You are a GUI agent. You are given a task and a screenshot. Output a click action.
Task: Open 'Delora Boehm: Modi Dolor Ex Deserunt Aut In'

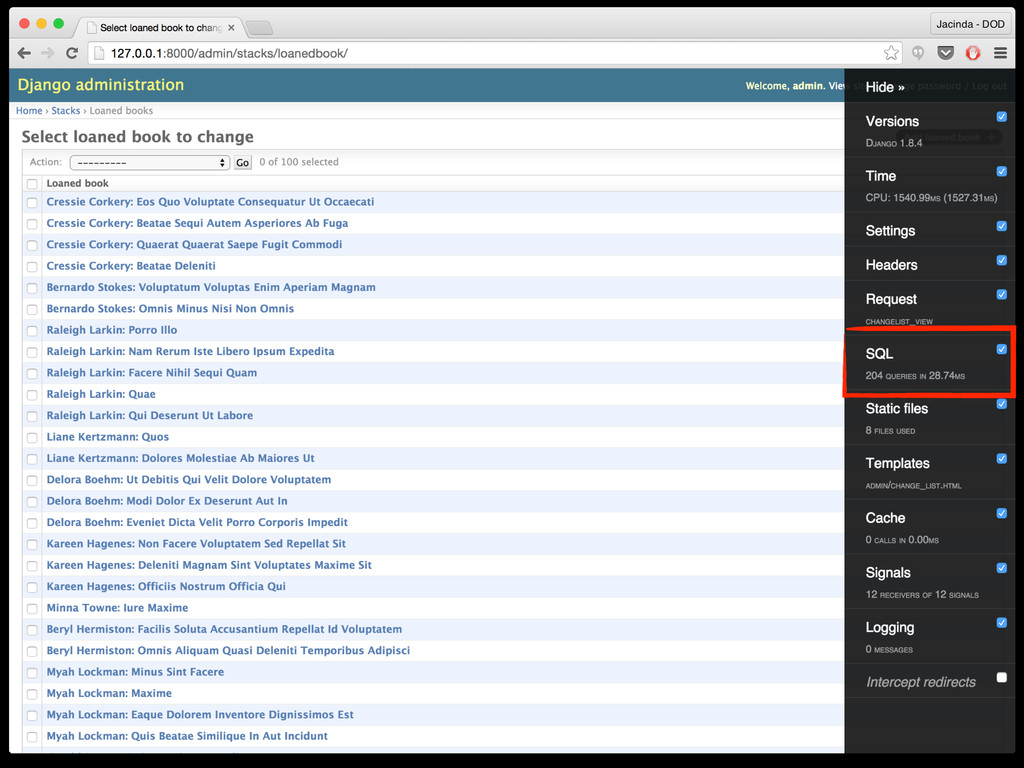[x=167, y=501]
